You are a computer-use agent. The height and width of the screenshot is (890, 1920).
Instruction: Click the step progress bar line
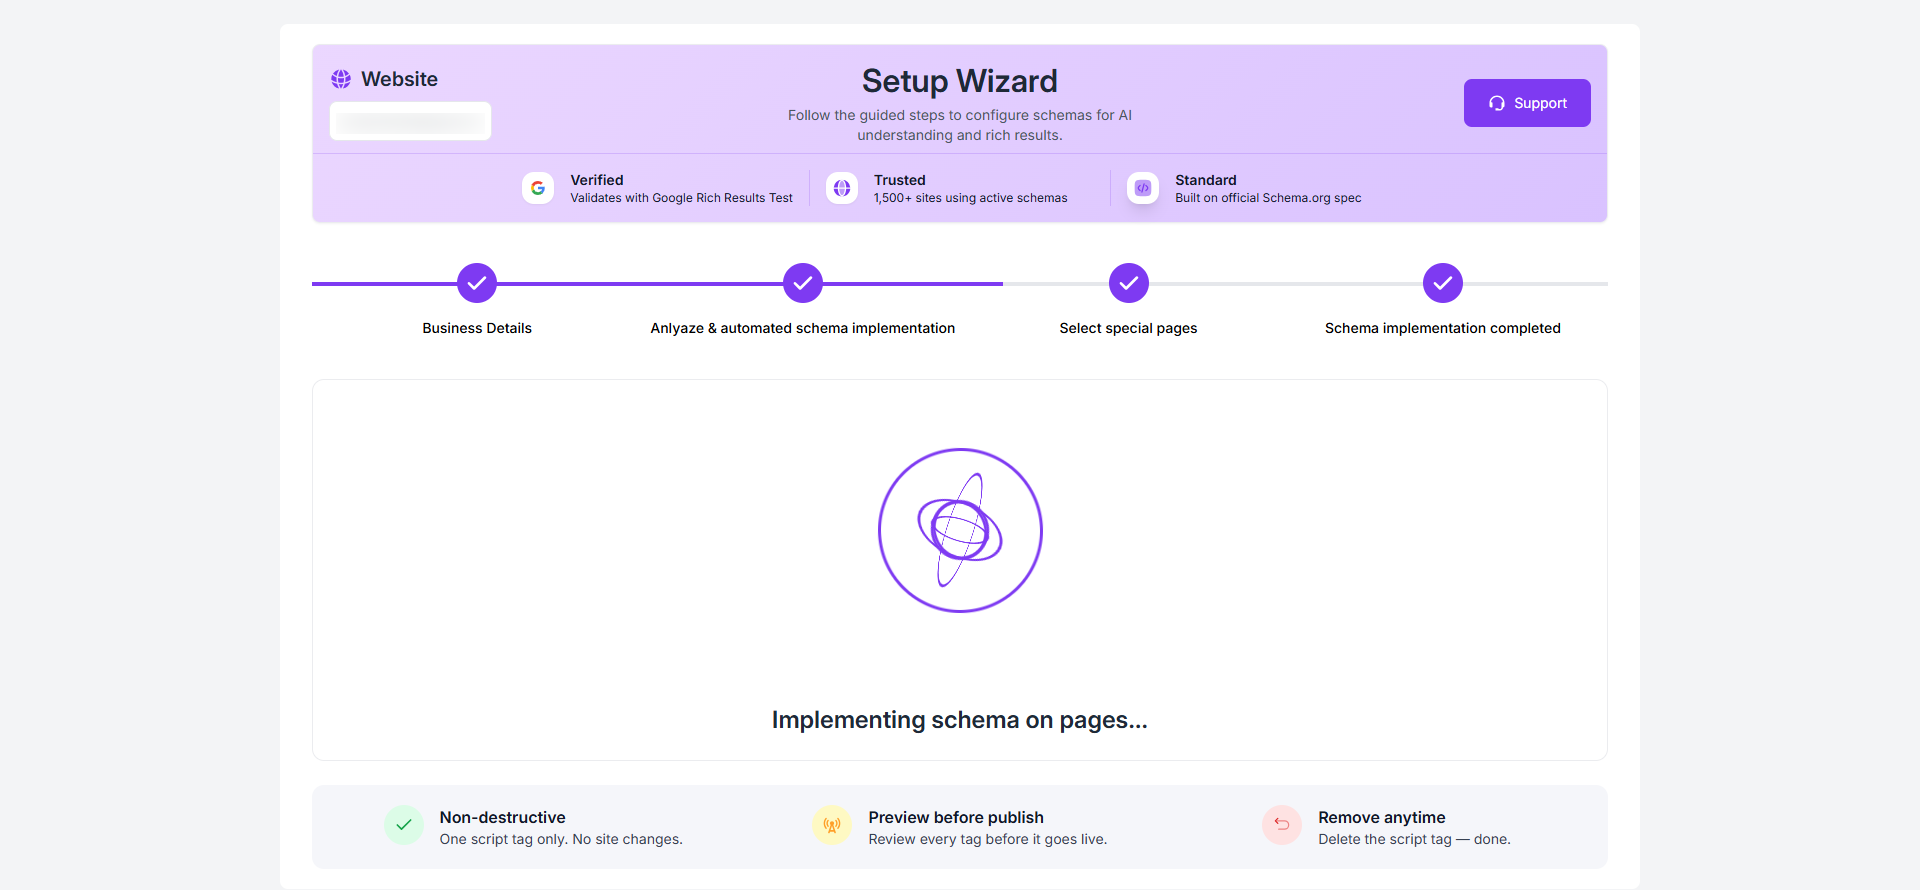coord(640,284)
